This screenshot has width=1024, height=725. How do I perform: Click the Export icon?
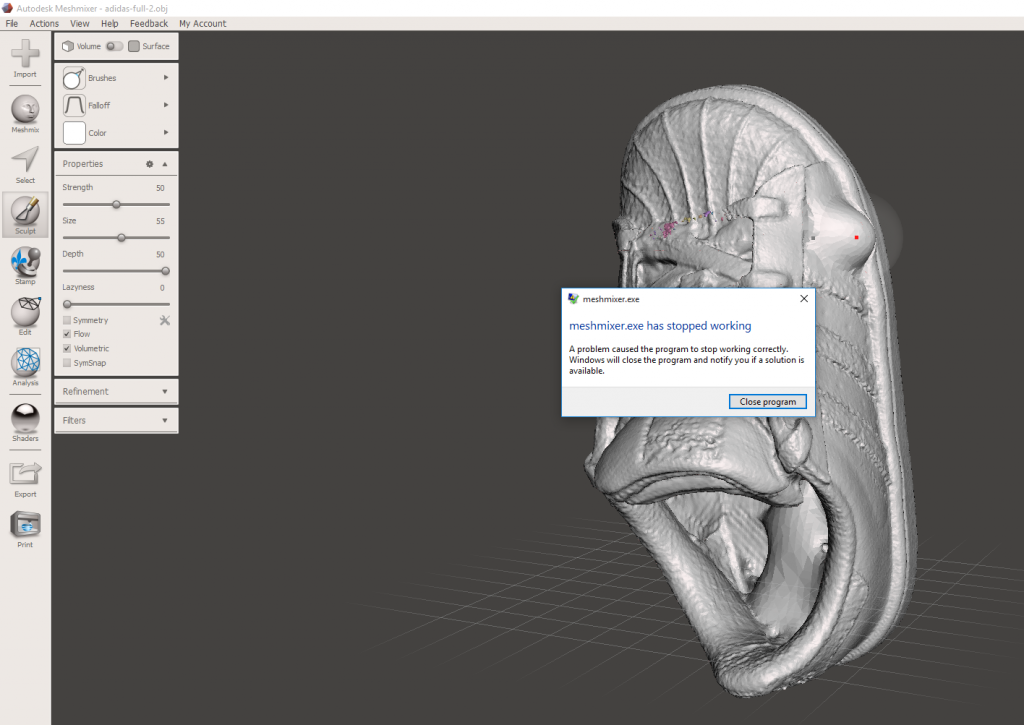click(x=25, y=474)
